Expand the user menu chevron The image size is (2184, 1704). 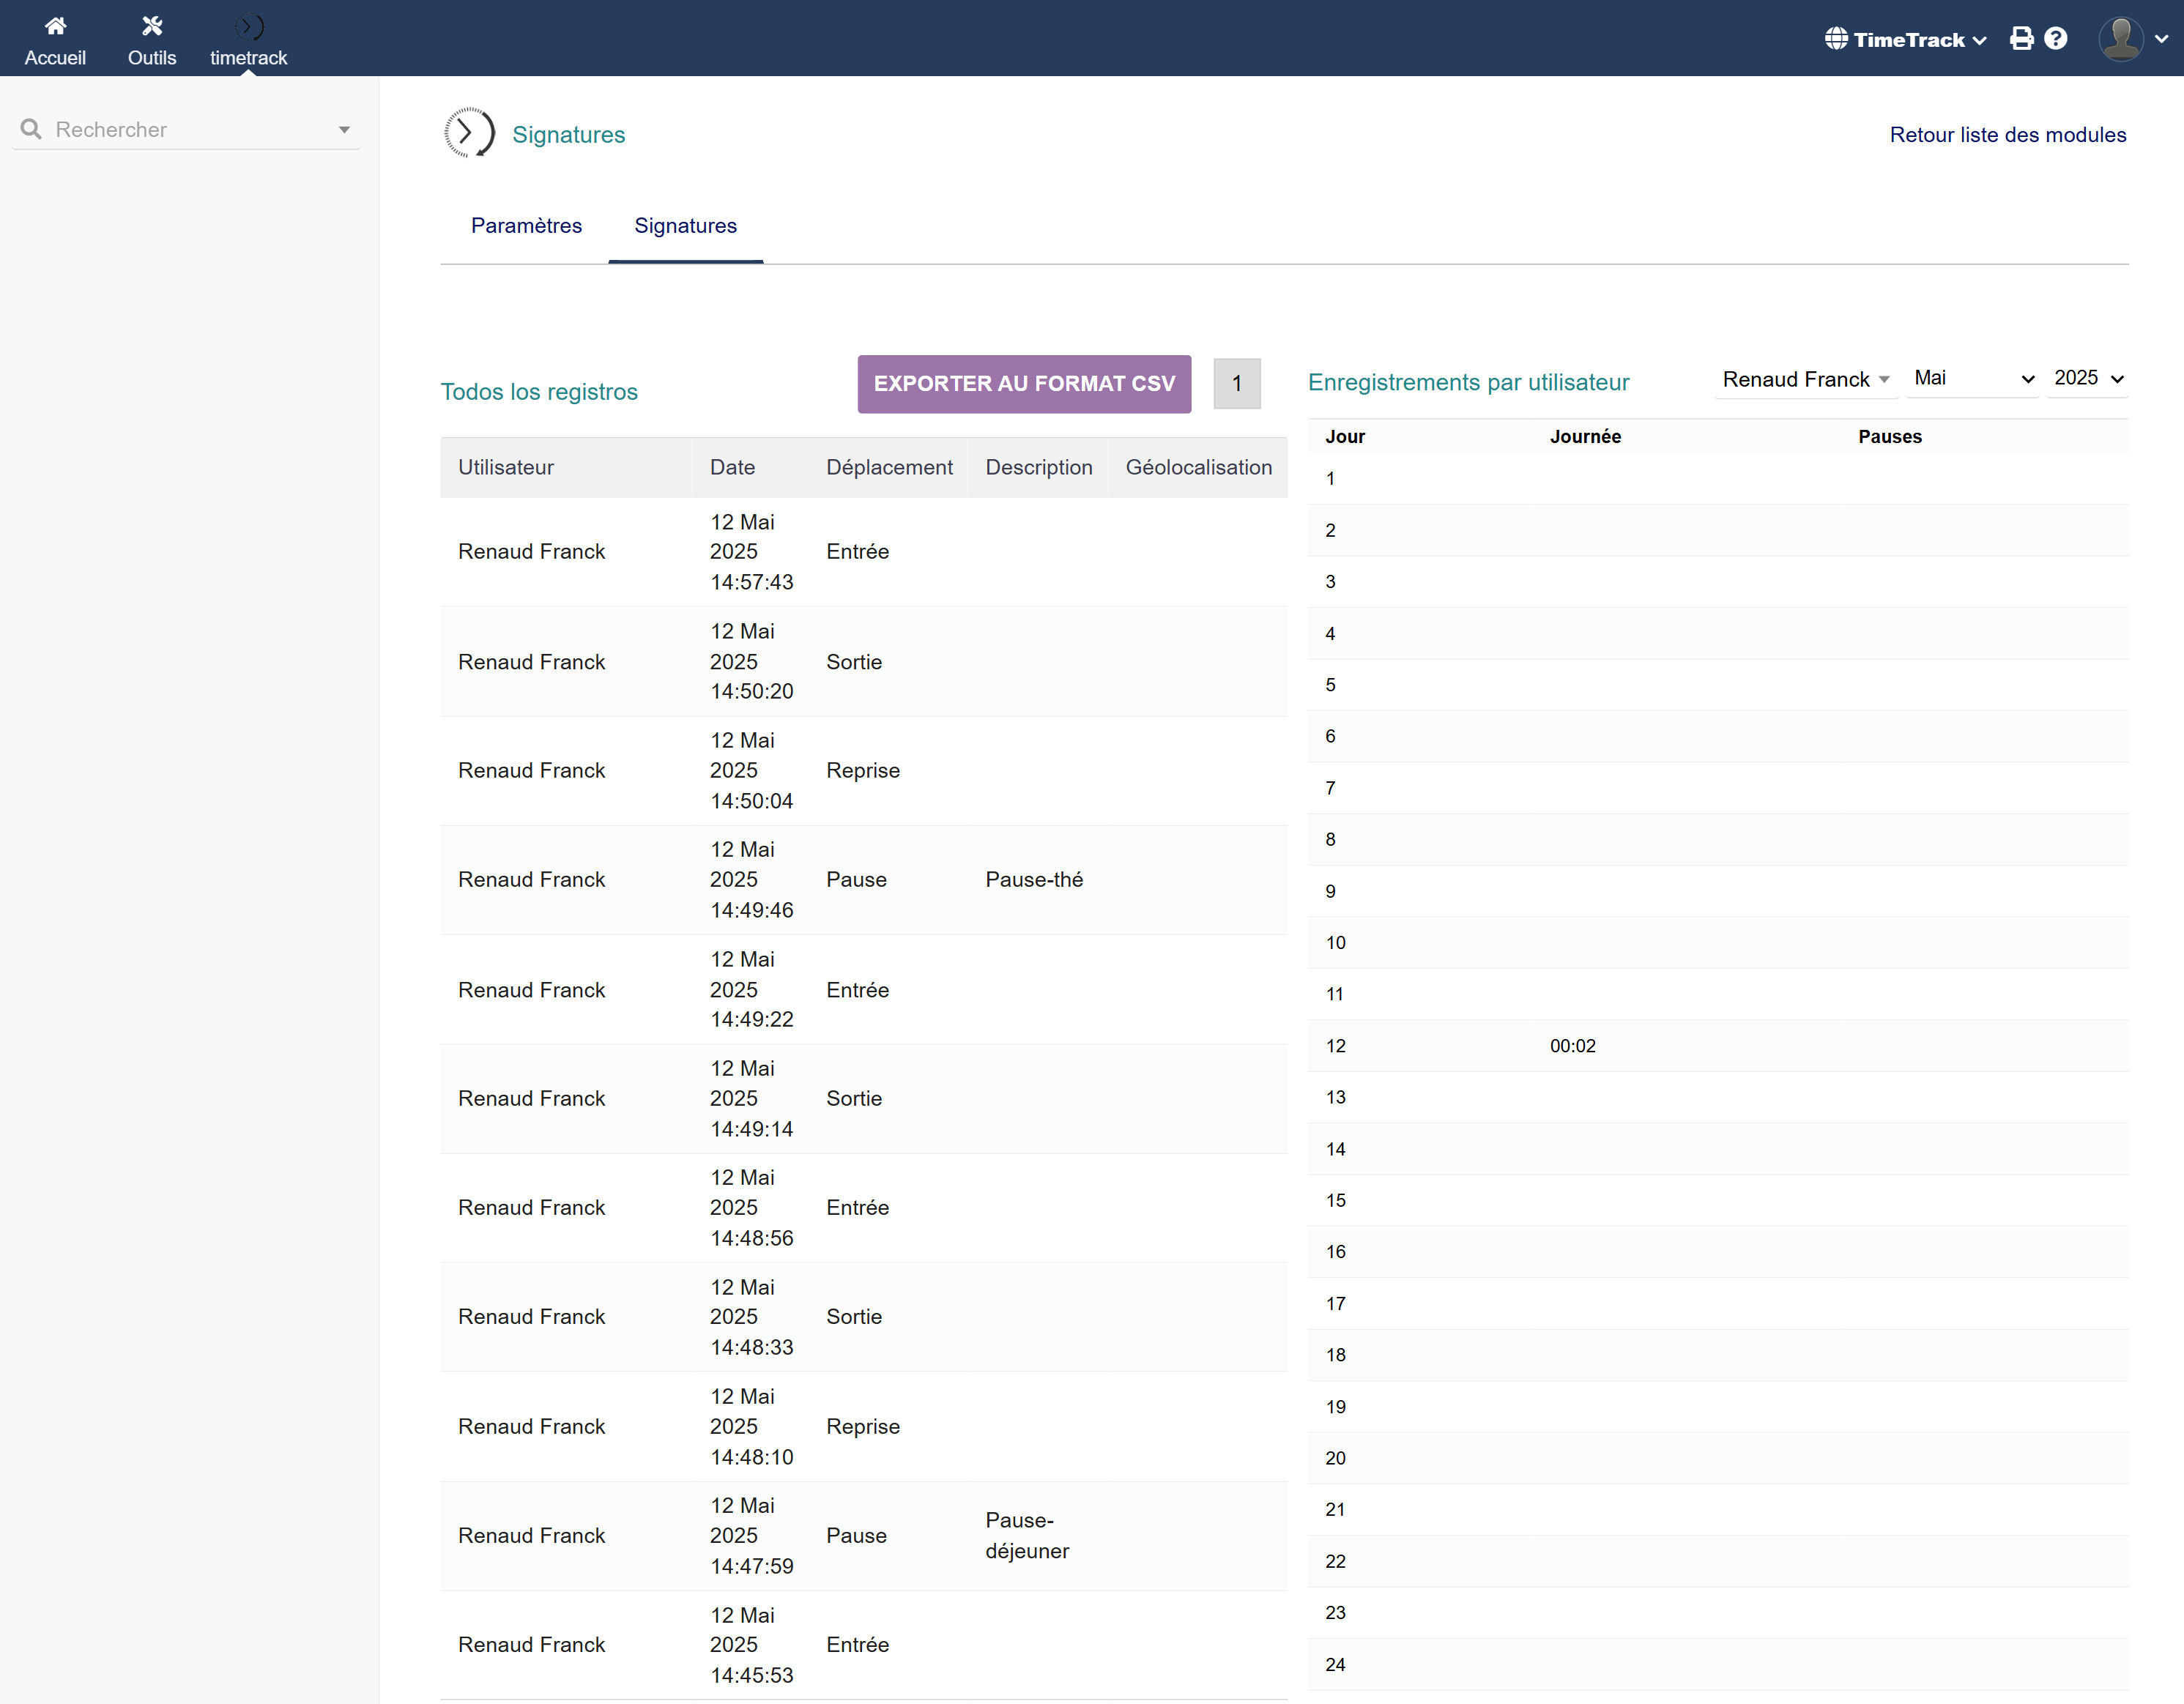click(2162, 39)
